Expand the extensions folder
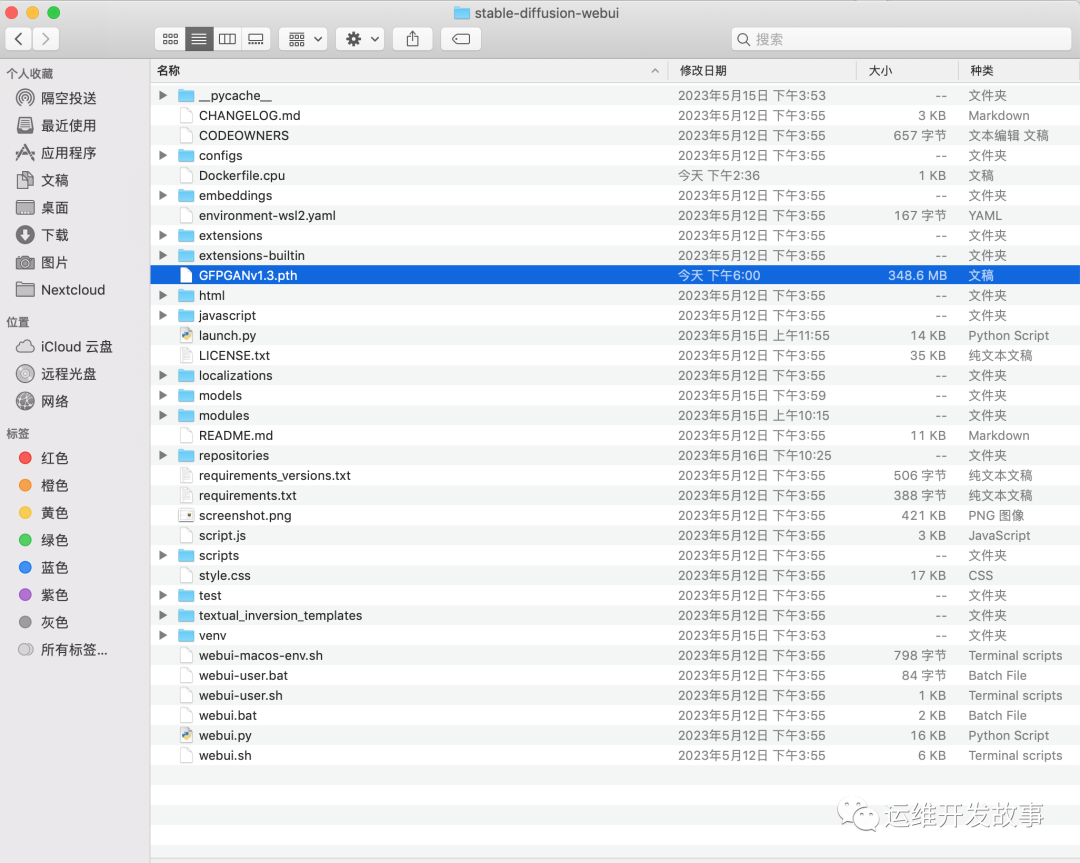1080x863 pixels. [x=163, y=235]
